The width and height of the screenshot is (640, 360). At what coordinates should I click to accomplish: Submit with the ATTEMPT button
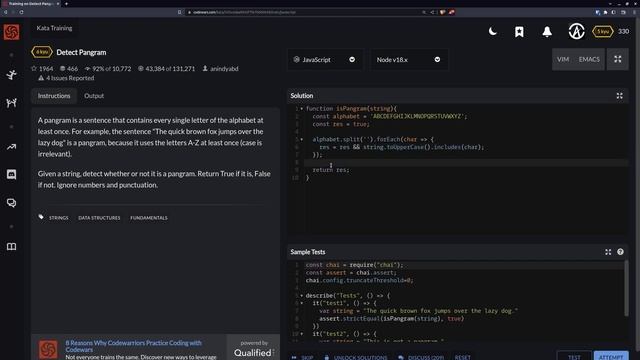[611, 356]
